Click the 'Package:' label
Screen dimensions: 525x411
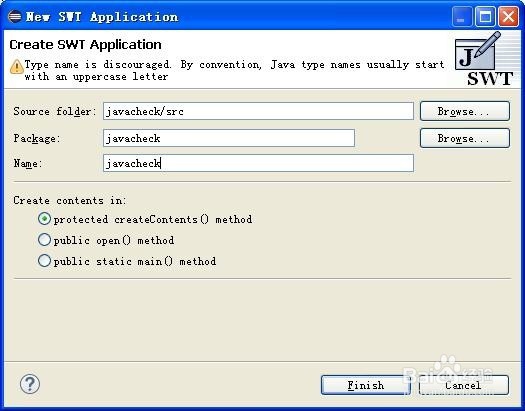(37, 138)
